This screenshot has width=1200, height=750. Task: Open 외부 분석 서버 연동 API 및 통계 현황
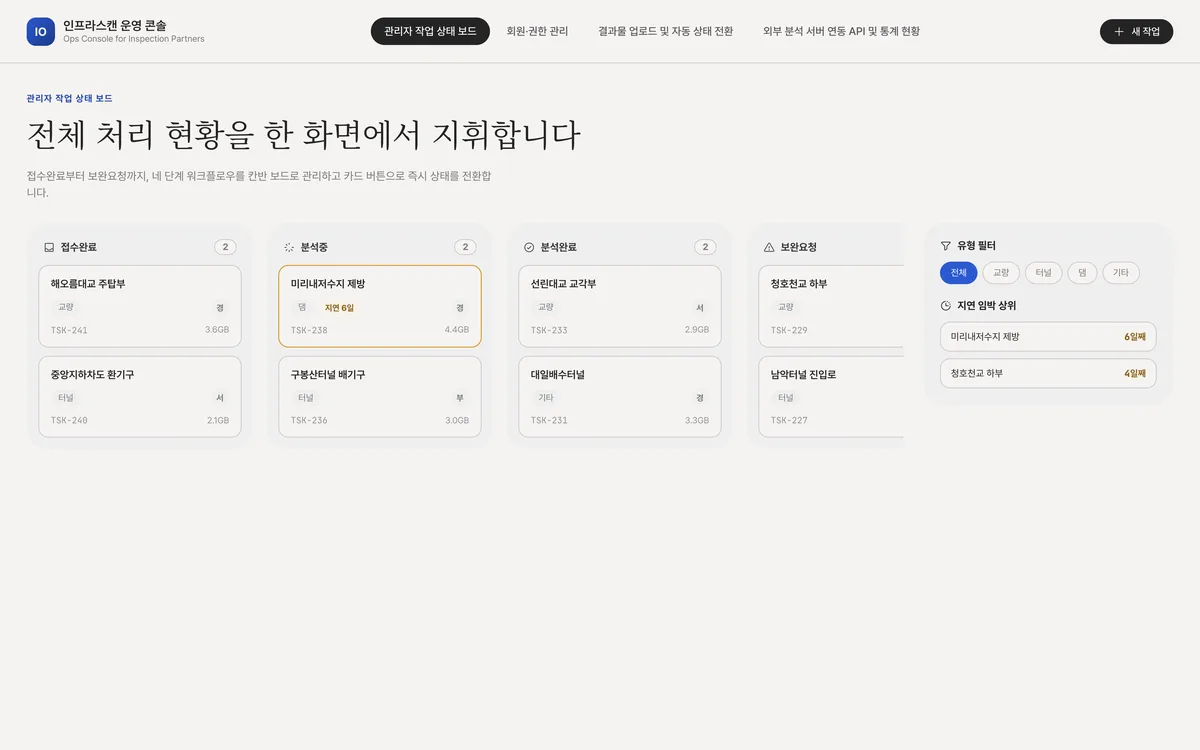pyautogui.click(x=841, y=31)
